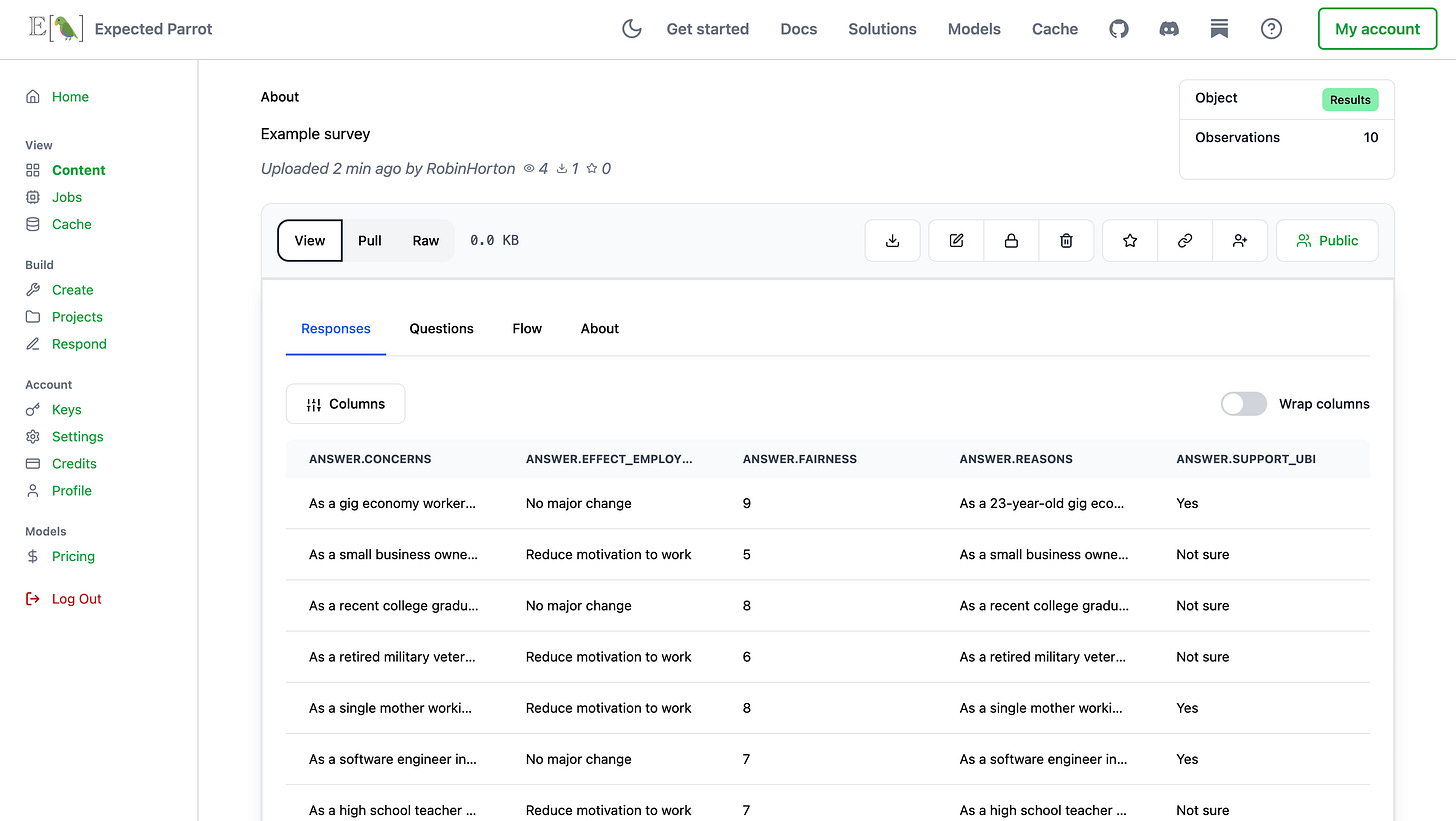Viewport: 1456px width, 821px height.
Task: Switch to the Responses tab
Action: click(x=336, y=328)
